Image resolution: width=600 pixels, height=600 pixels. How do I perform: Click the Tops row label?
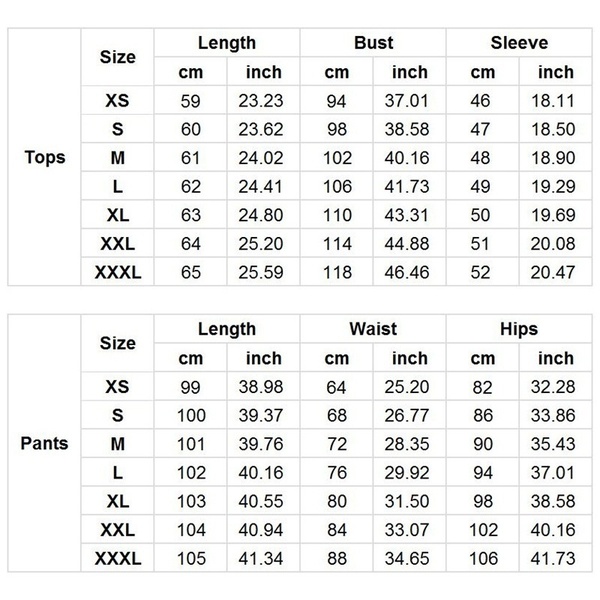(43, 157)
